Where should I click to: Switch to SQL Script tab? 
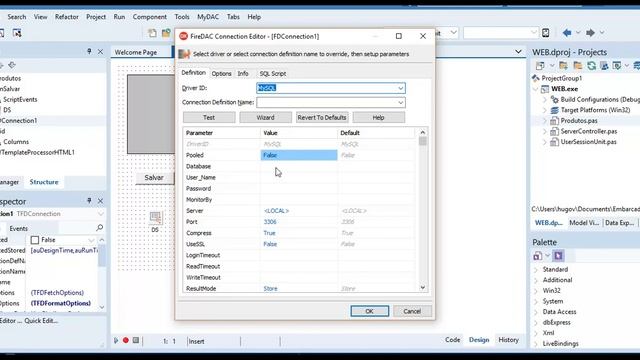[273, 73]
